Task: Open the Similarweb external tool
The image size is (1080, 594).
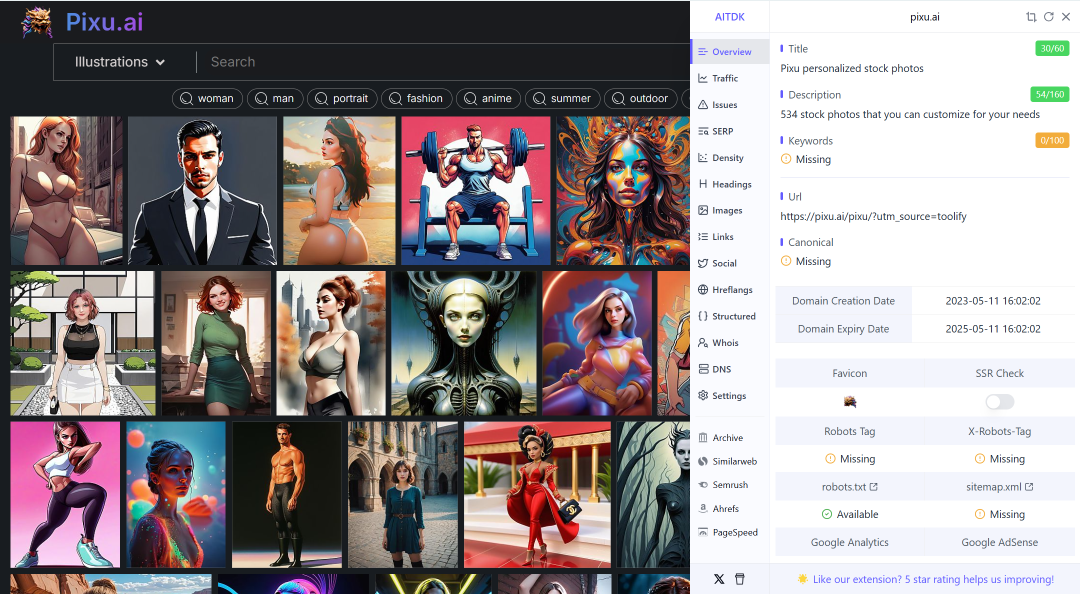Action: [730, 461]
